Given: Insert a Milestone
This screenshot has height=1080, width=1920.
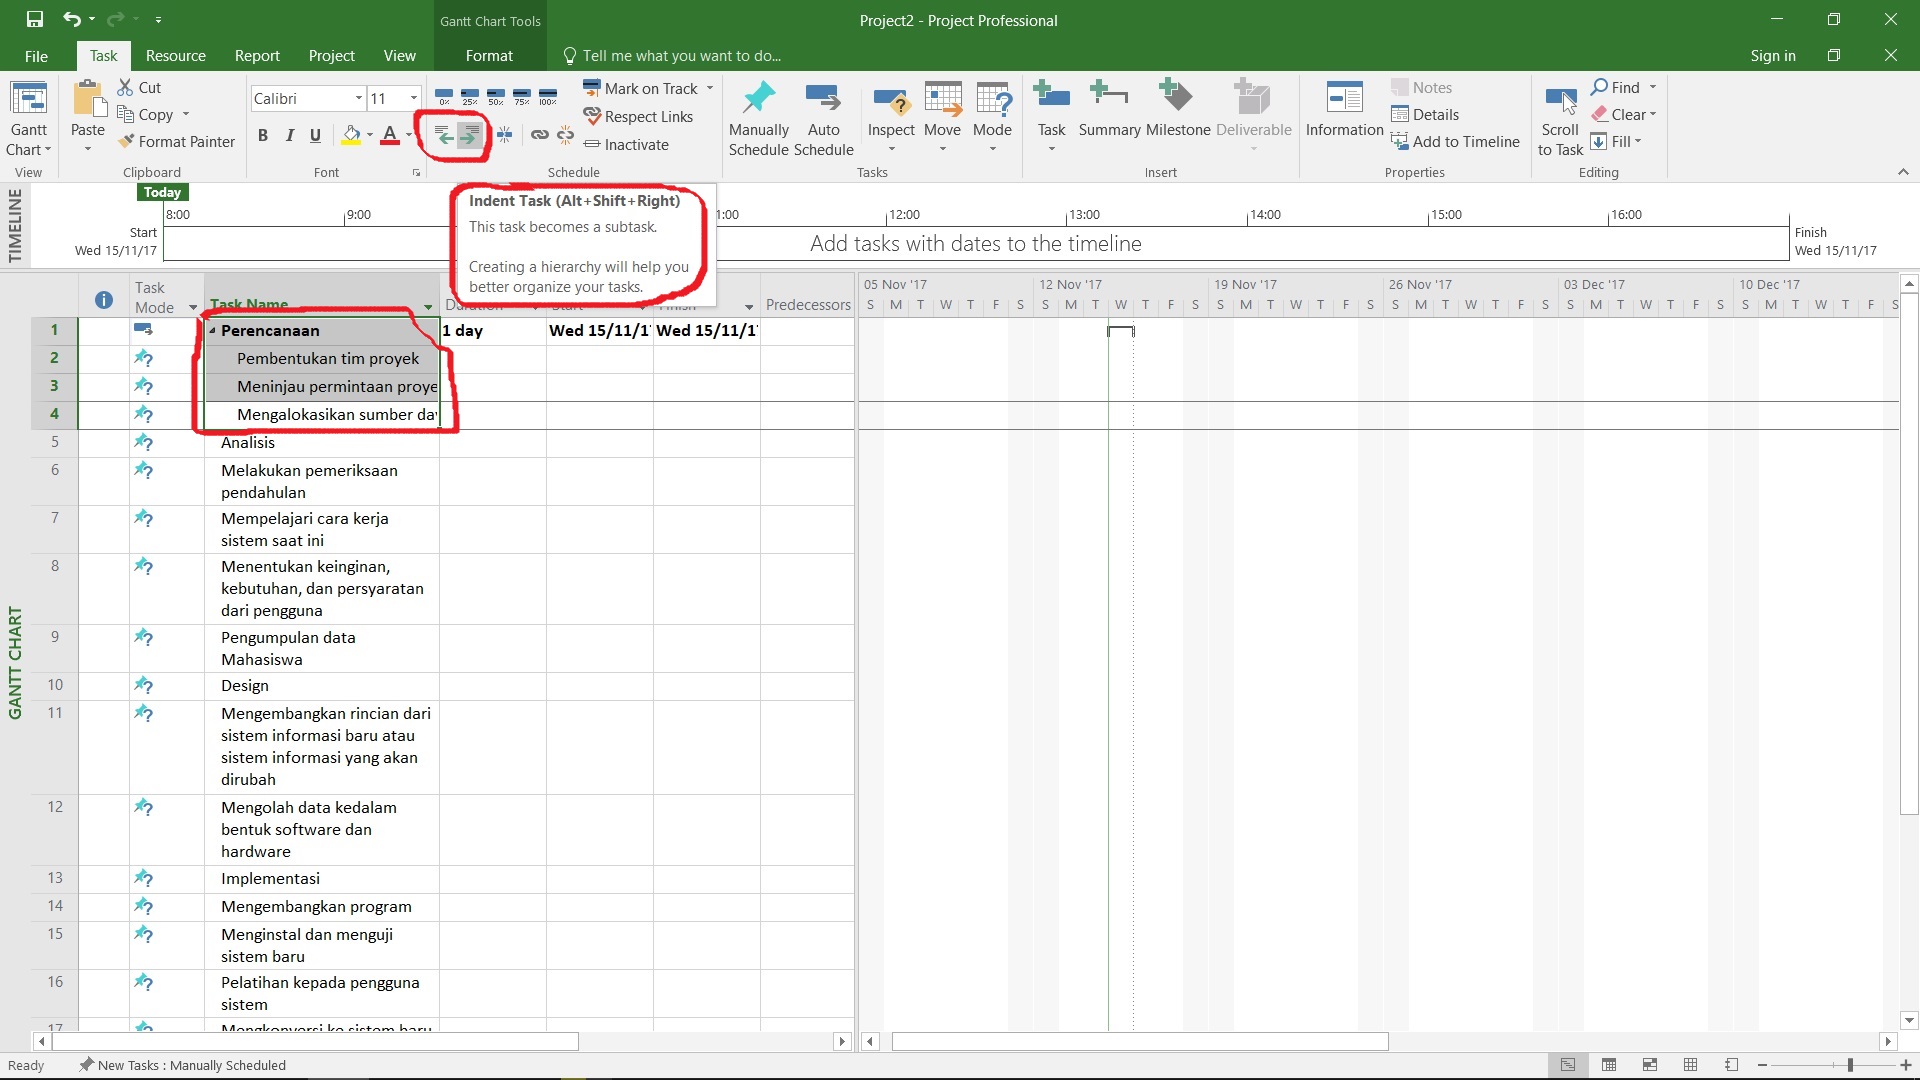Looking at the screenshot, I should tap(1177, 109).
